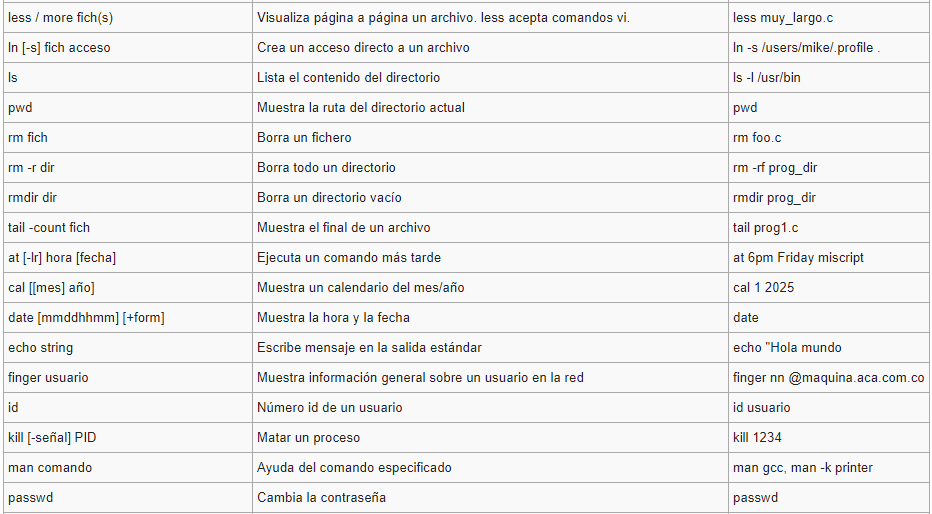932x514 pixels.
Task: Click the 'rm fich' command cell
Action: point(28,138)
